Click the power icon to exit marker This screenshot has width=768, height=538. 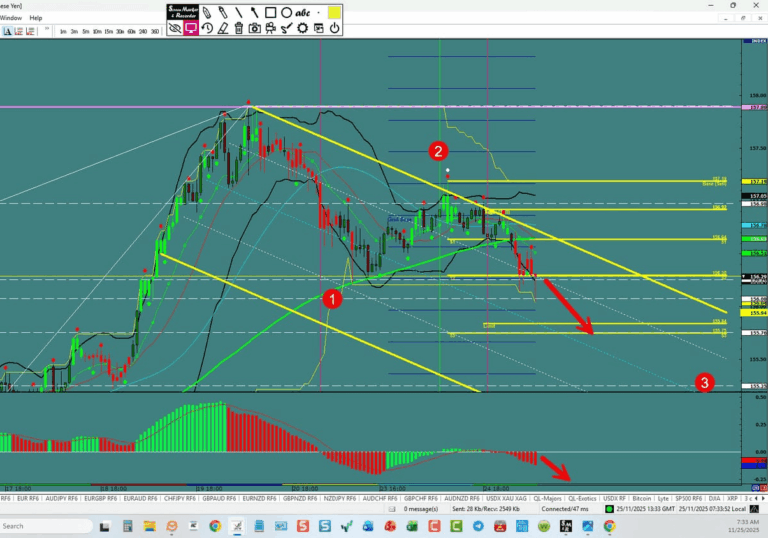(x=335, y=28)
